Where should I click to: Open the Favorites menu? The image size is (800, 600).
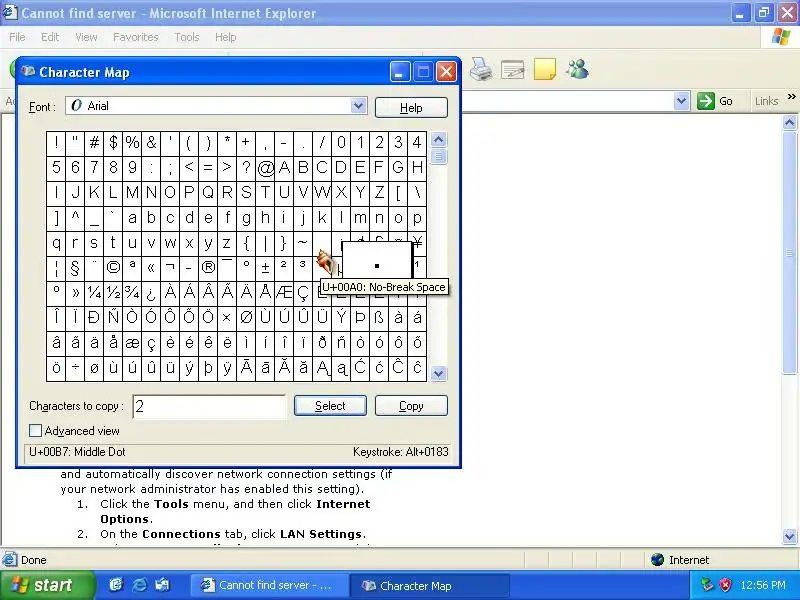point(136,37)
